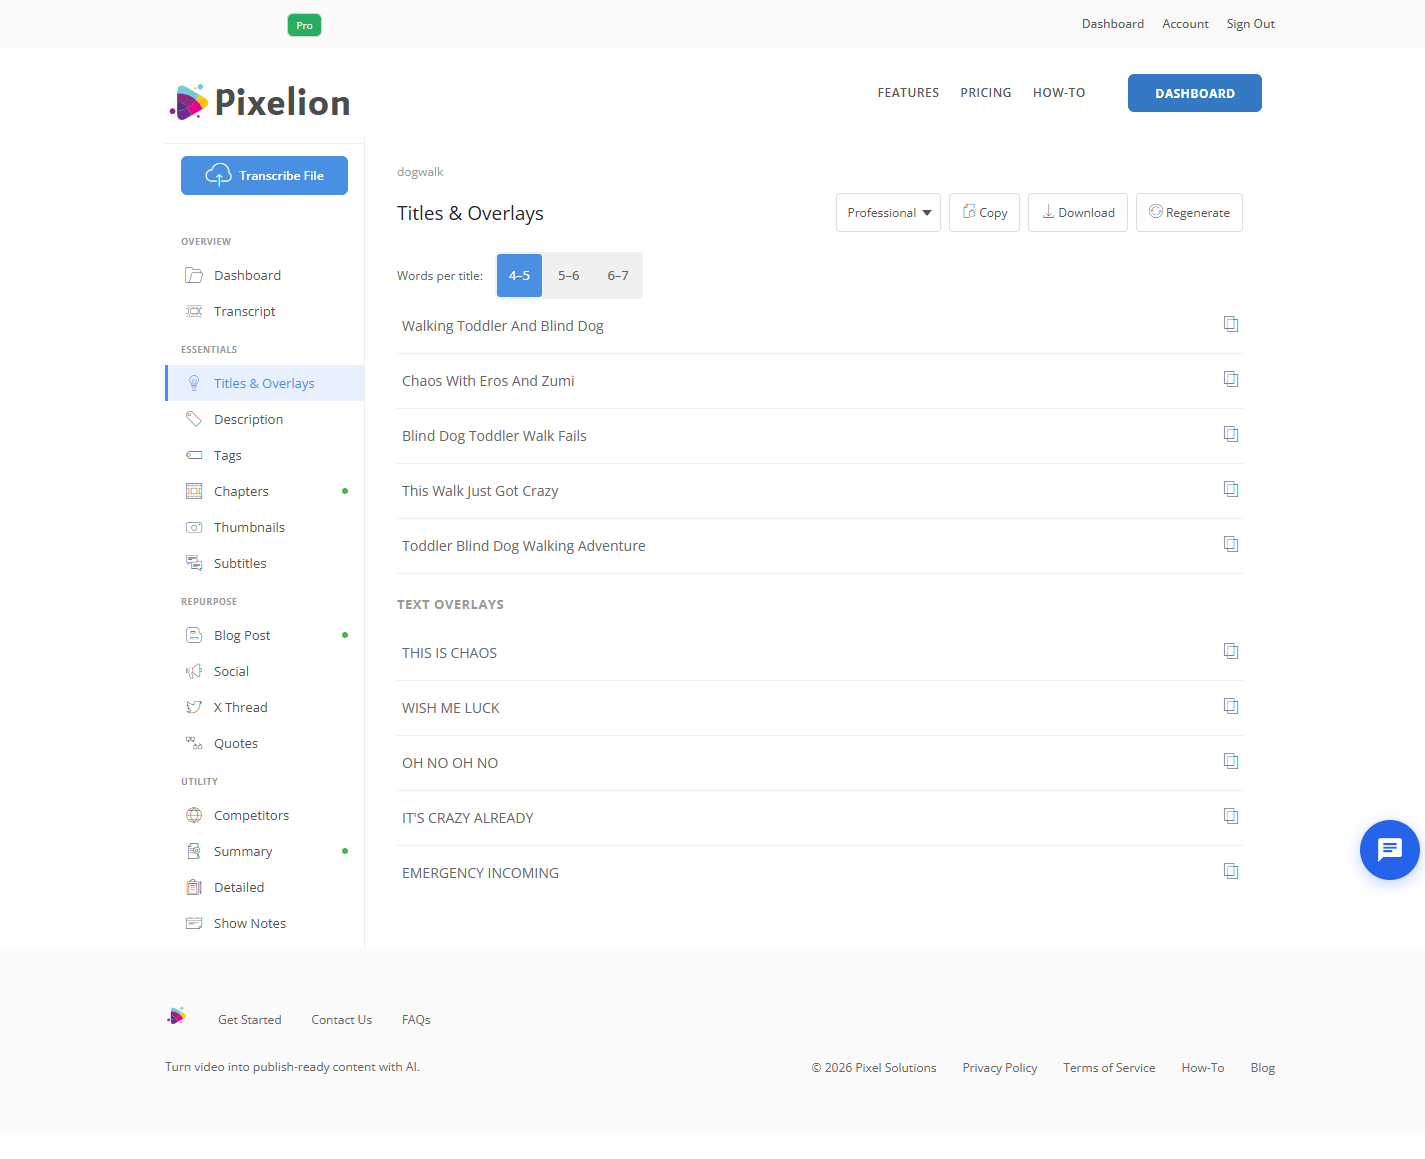Open Transcript in the sidebar
The height and width of the screenshot is (1159, 1425).
265,311
